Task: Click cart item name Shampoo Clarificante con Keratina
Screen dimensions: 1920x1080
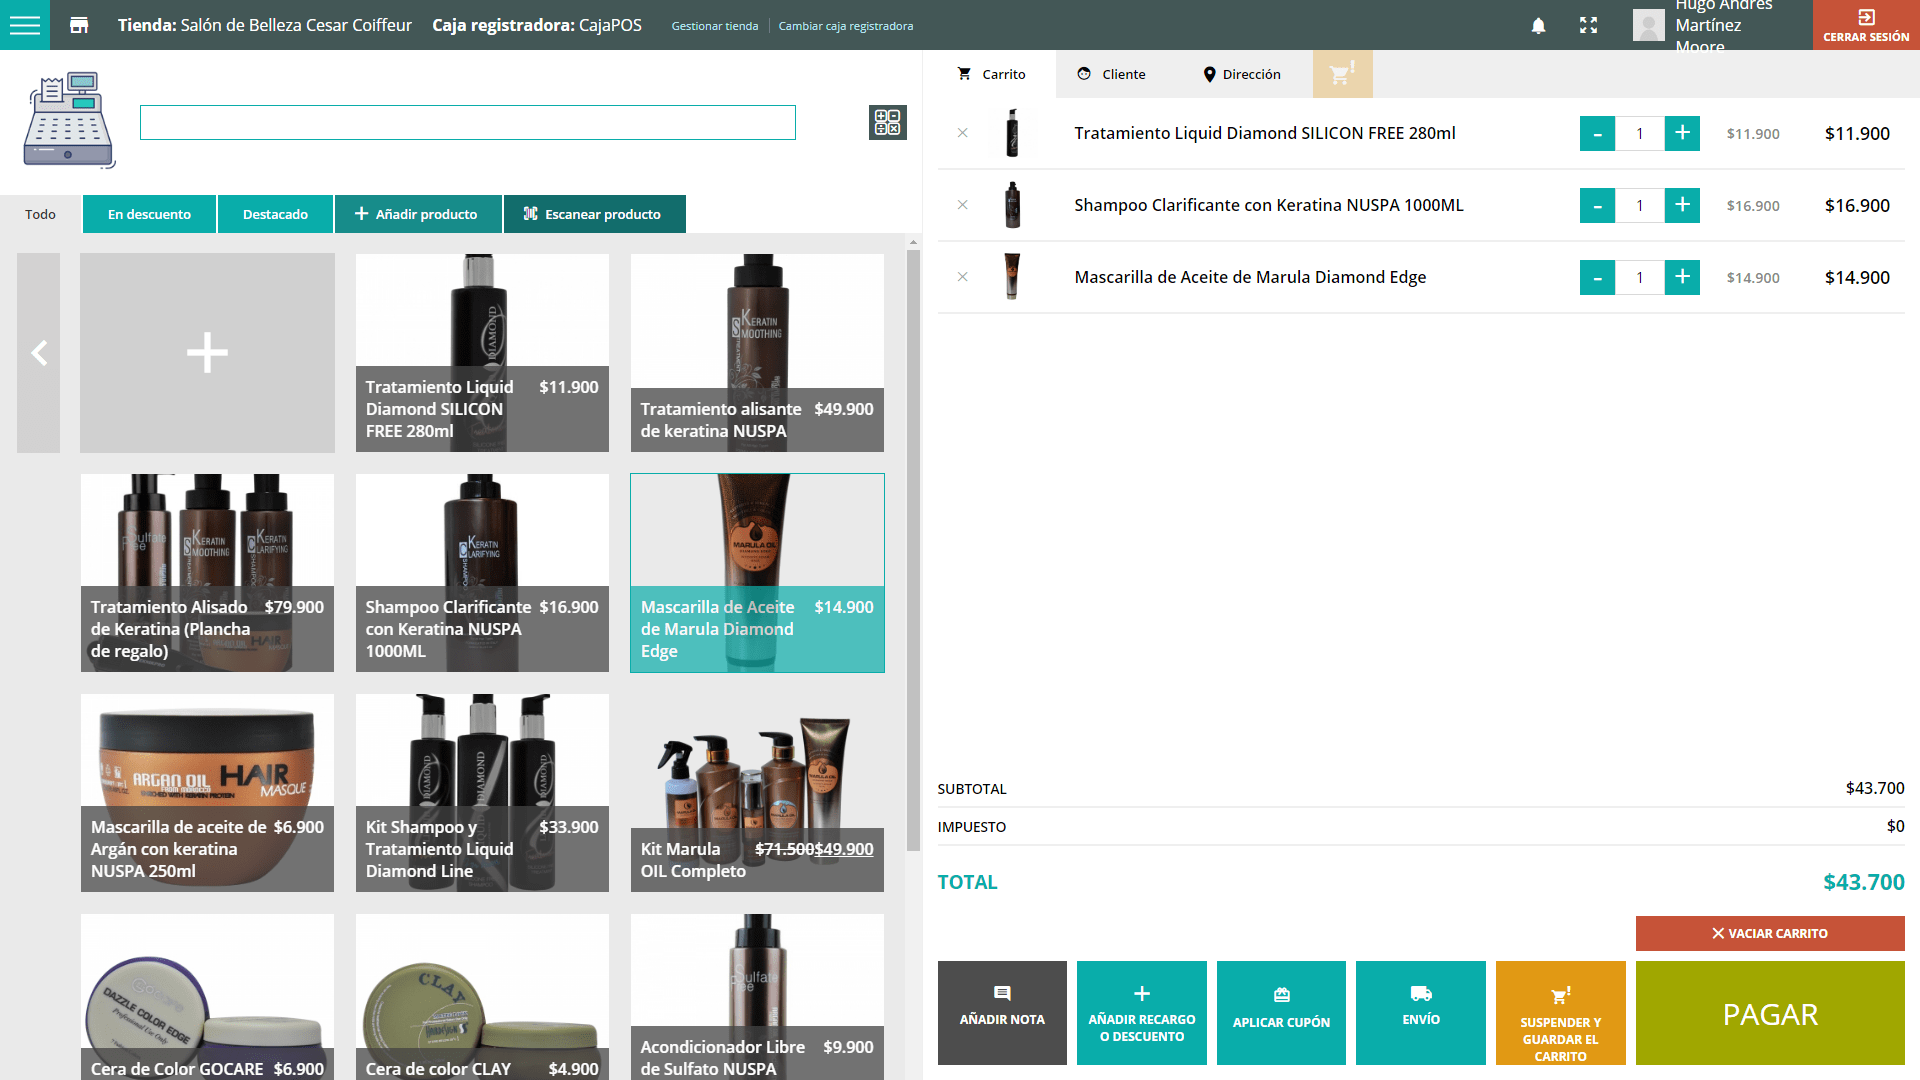Action: point(1269,205)
